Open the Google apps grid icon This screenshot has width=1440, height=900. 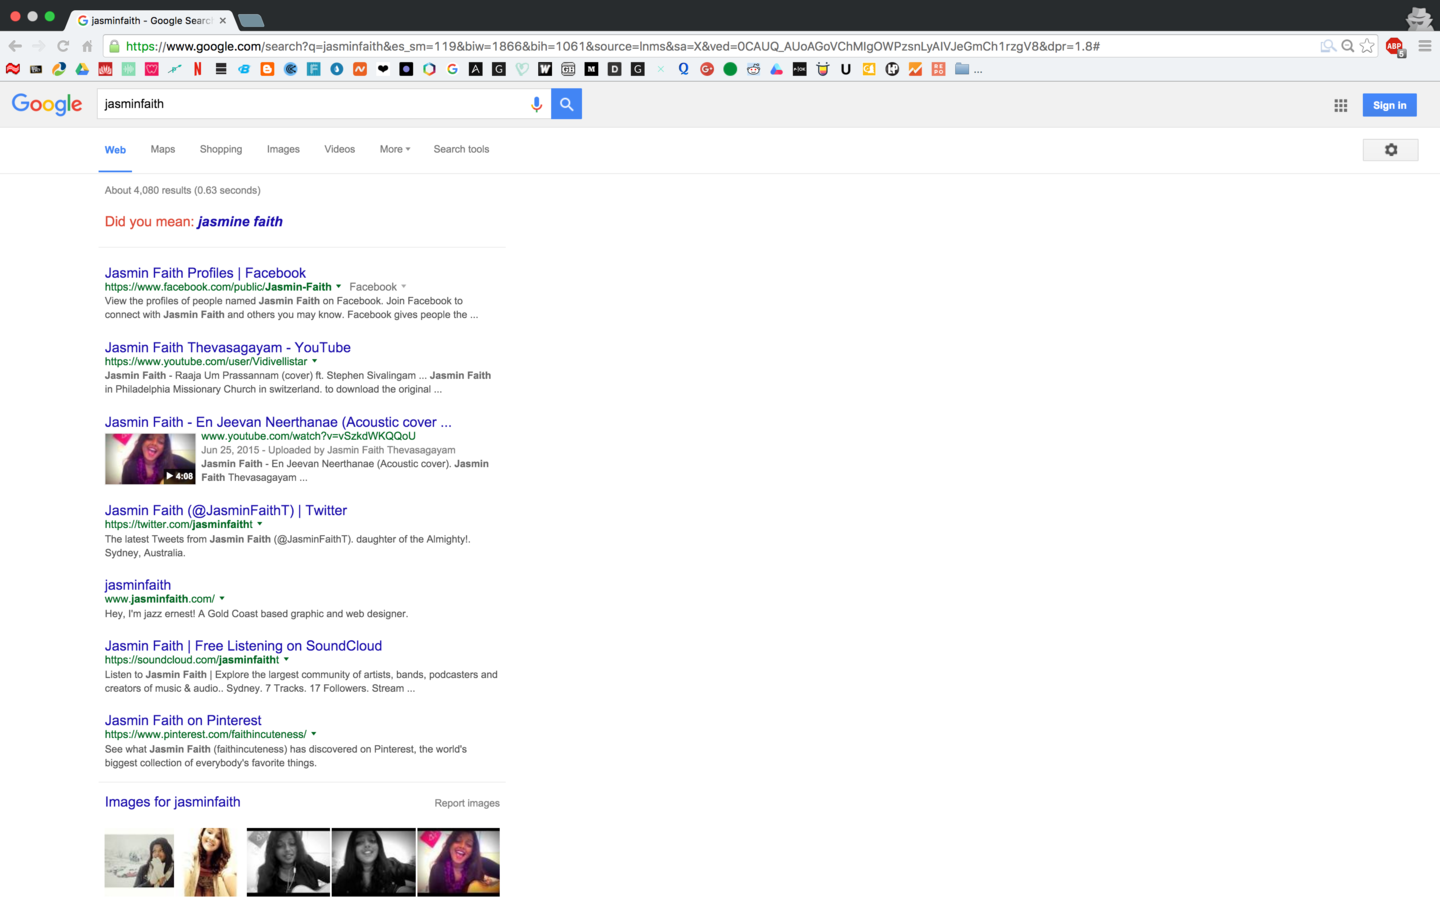1340,105
